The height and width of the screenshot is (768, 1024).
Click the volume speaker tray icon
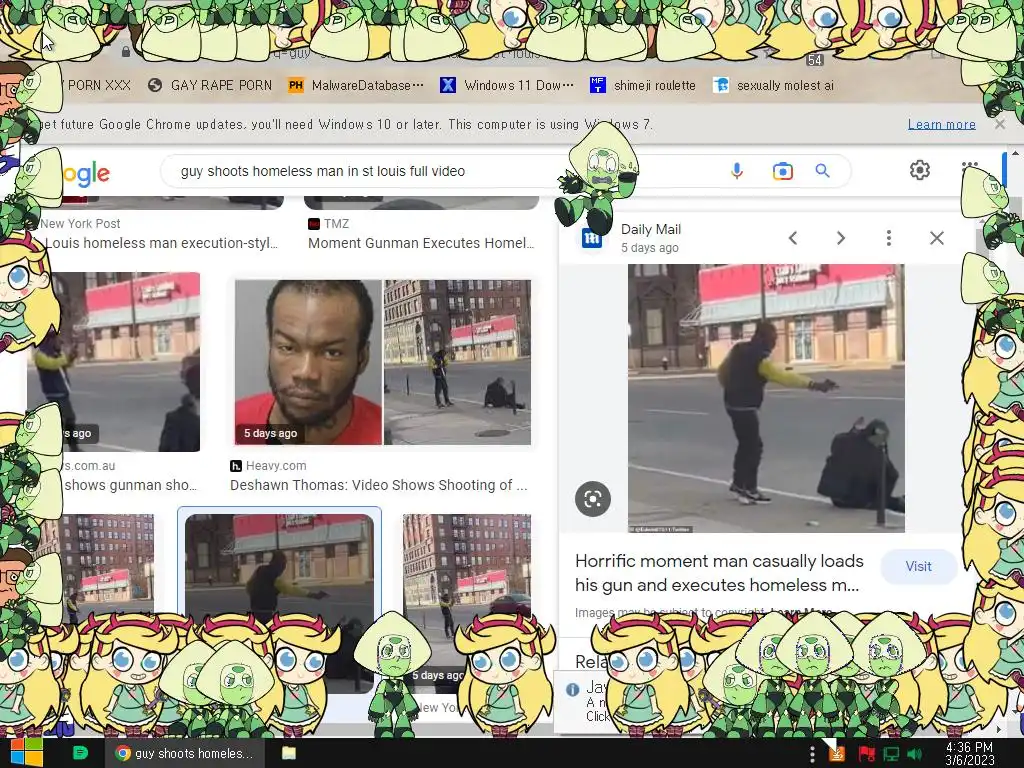(915, 754)
